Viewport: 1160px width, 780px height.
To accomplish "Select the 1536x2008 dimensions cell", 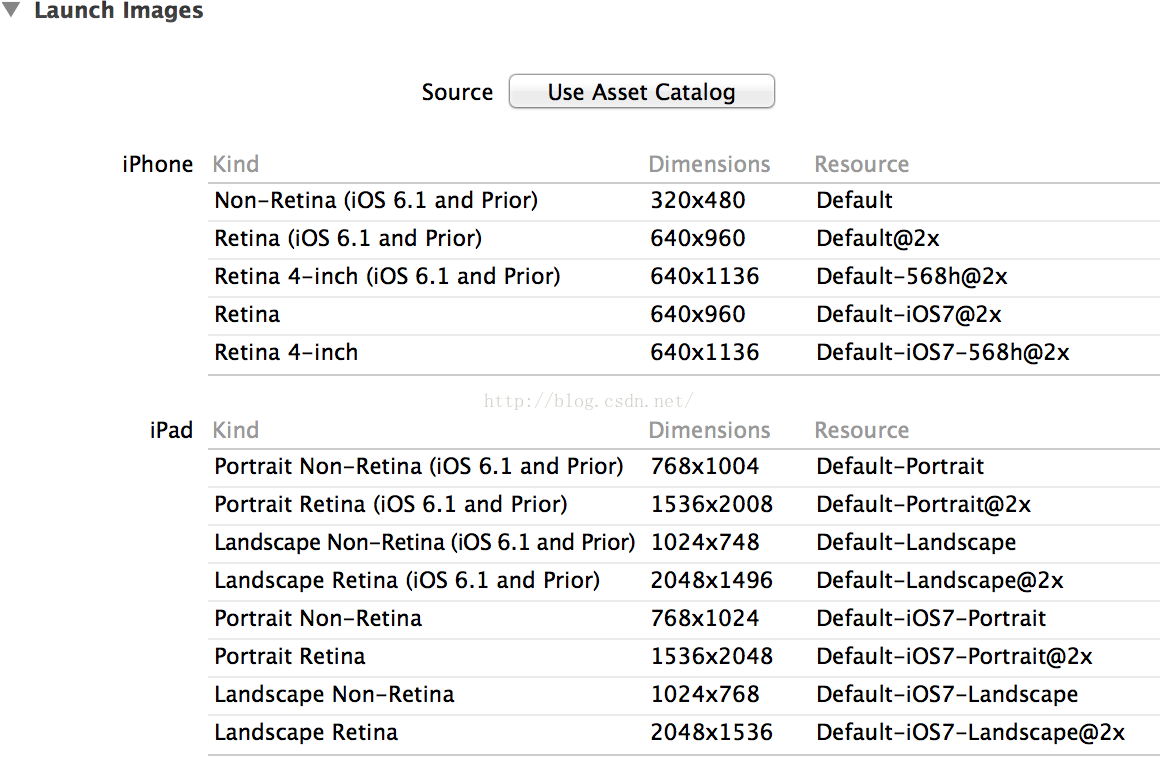I will click(712, 504).
